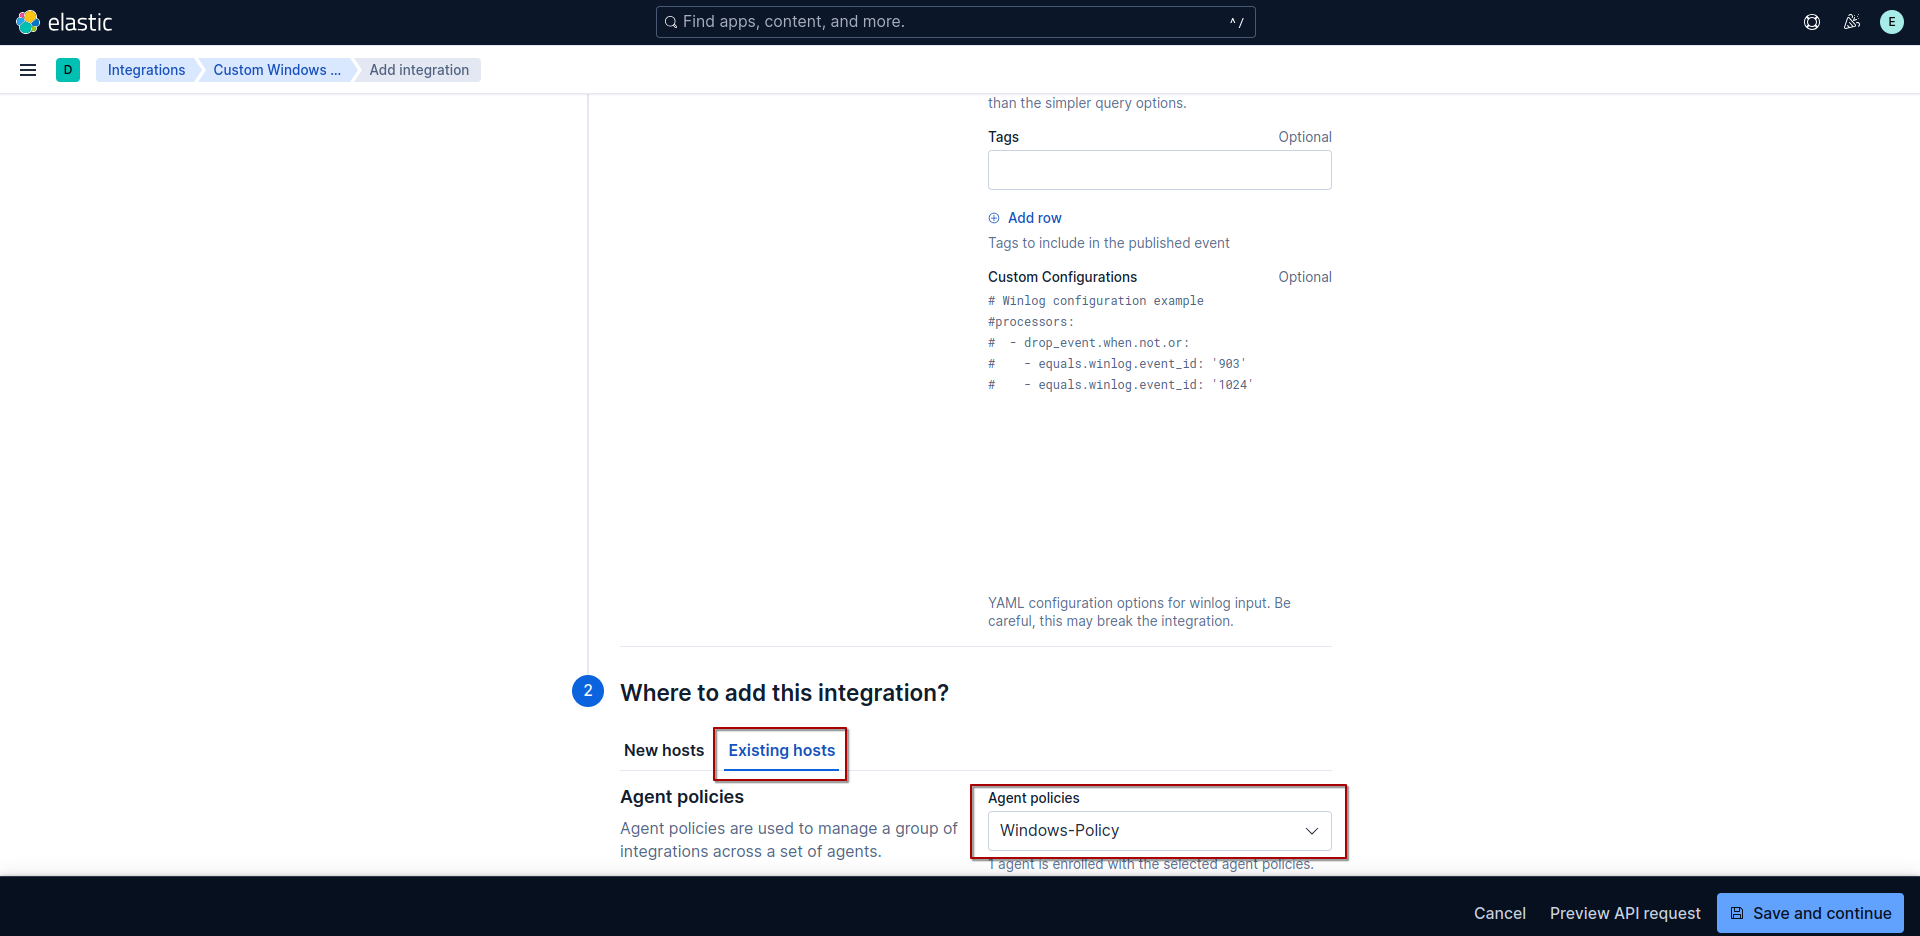This screenshot has width=1920, height=936.
Task: Click the YAML configuration options help text
Action: [1139, 612]
